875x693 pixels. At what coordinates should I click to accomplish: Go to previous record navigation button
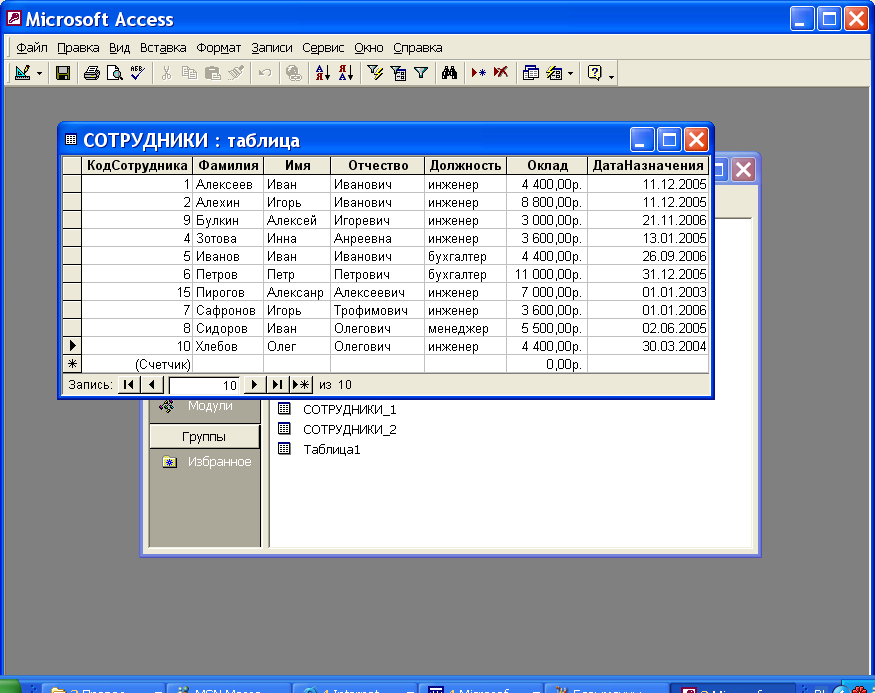click(152, 384)
